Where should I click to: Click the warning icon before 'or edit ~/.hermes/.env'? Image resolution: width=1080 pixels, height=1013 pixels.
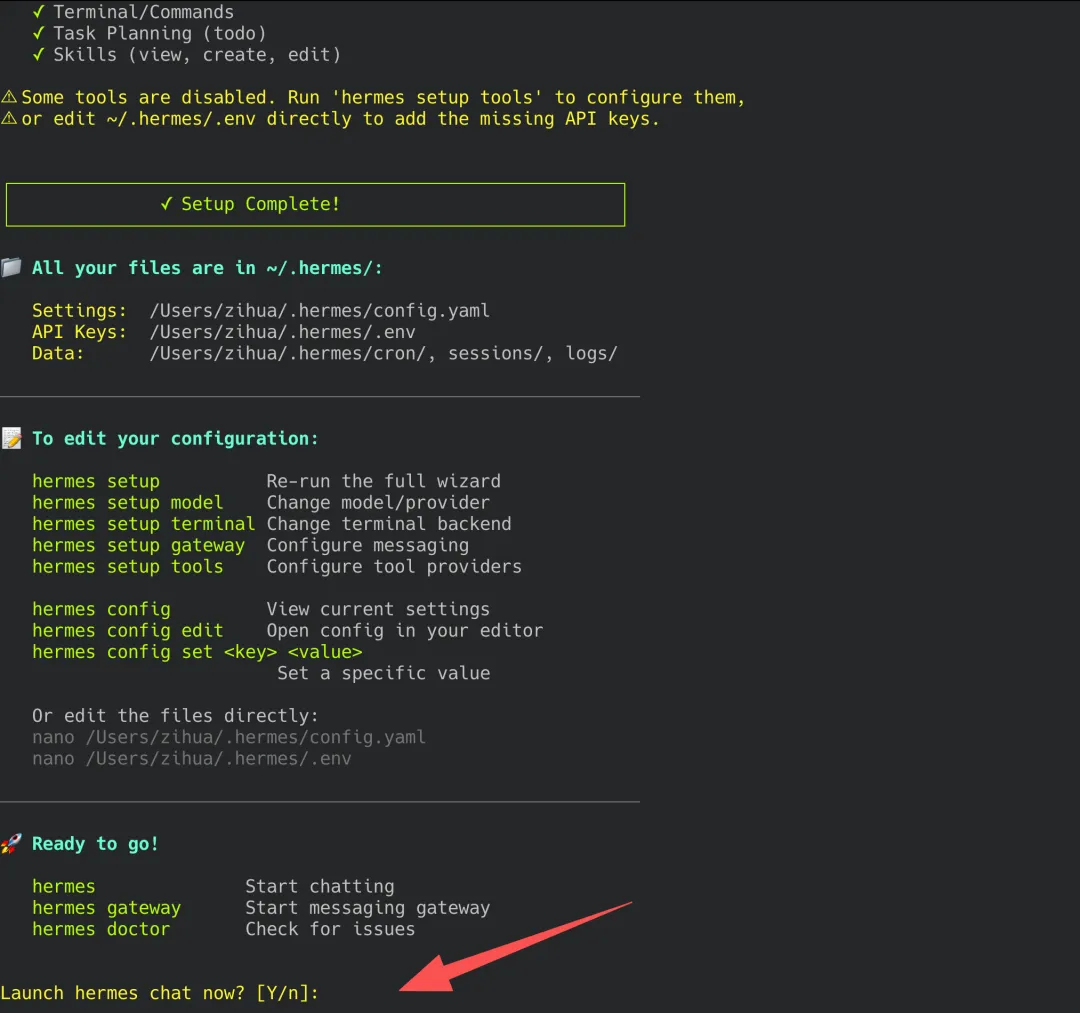click(9, 118)
